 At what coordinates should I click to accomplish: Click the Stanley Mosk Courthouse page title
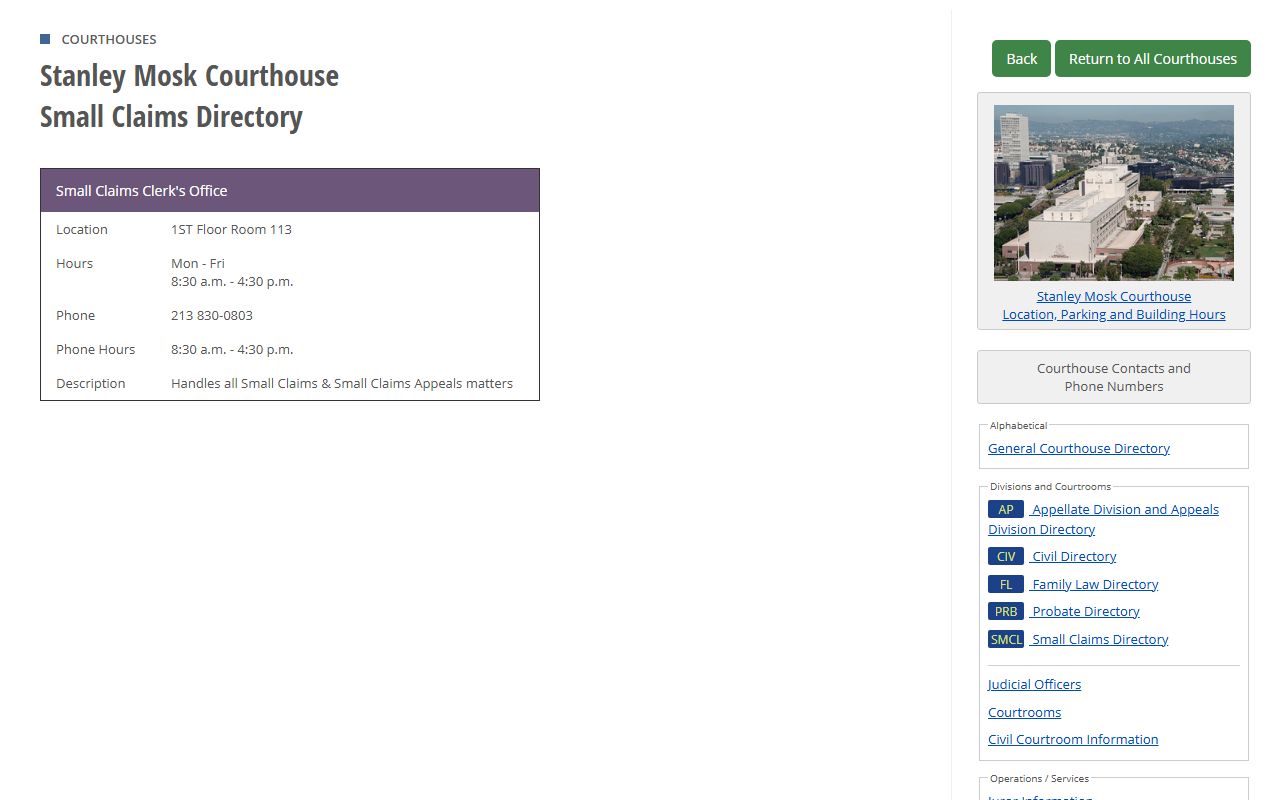(189, 76)
